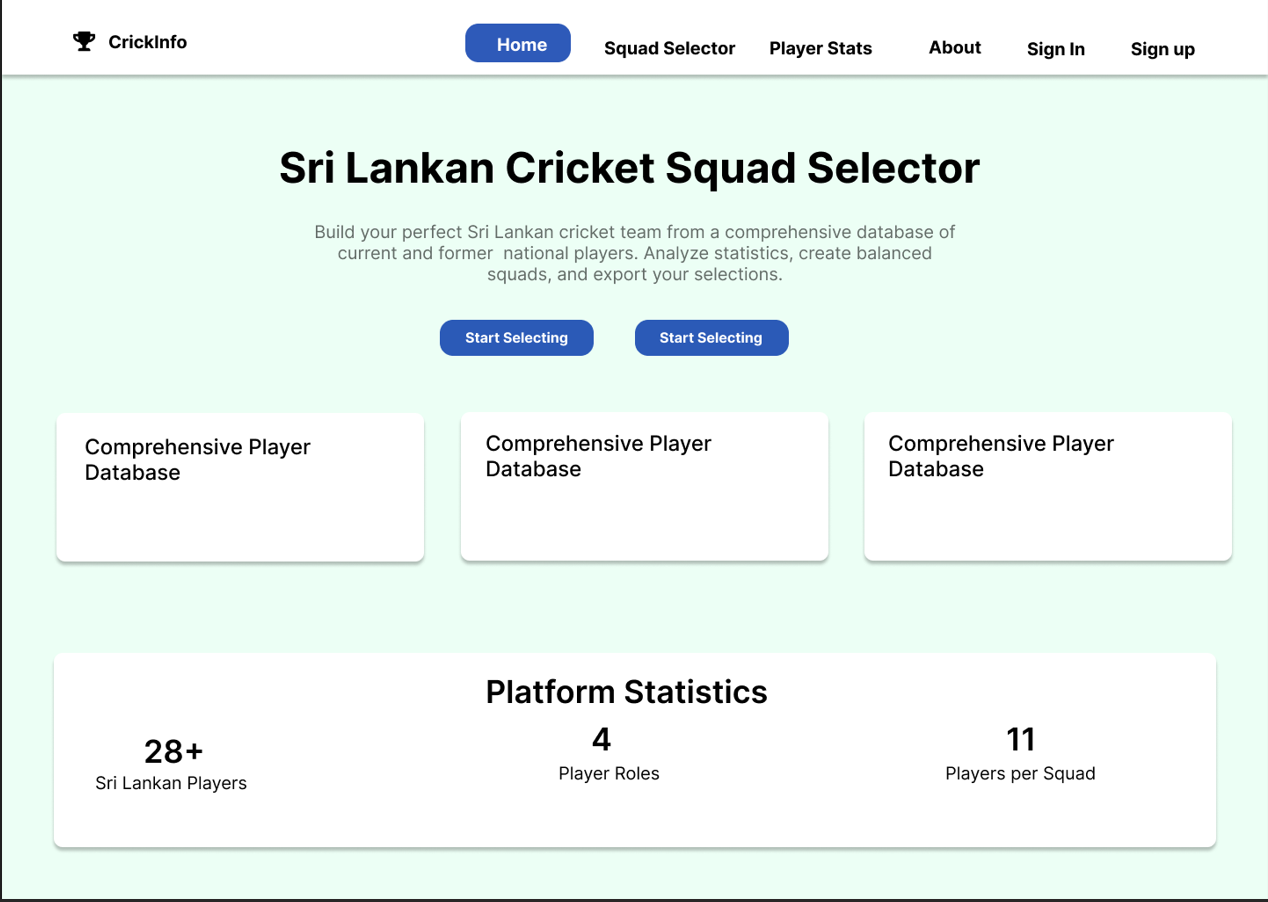Click the 28+ Sri Lankan Players statistic
The image size is (1268, 902).
[x=171, y=765]
